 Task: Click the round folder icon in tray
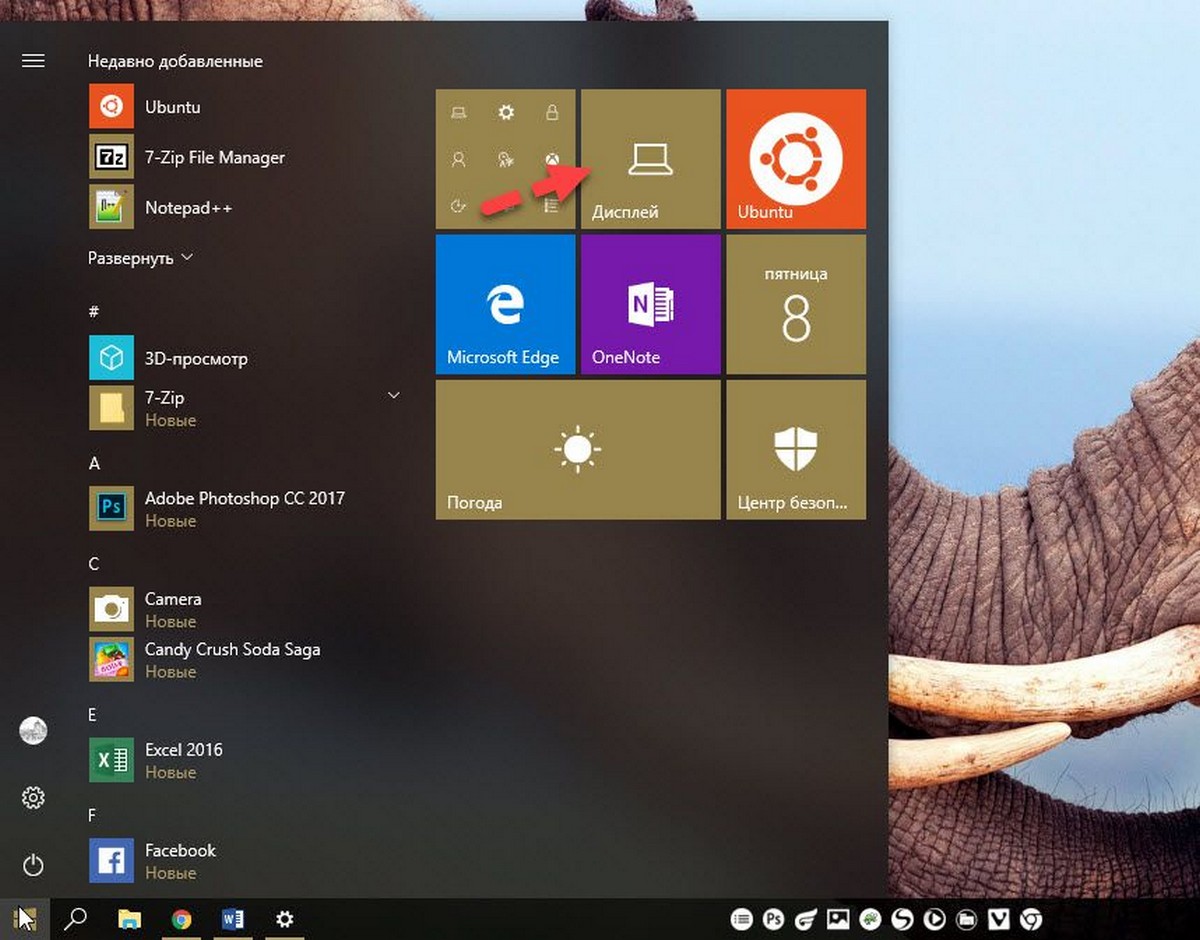click(x=966, y=918)
